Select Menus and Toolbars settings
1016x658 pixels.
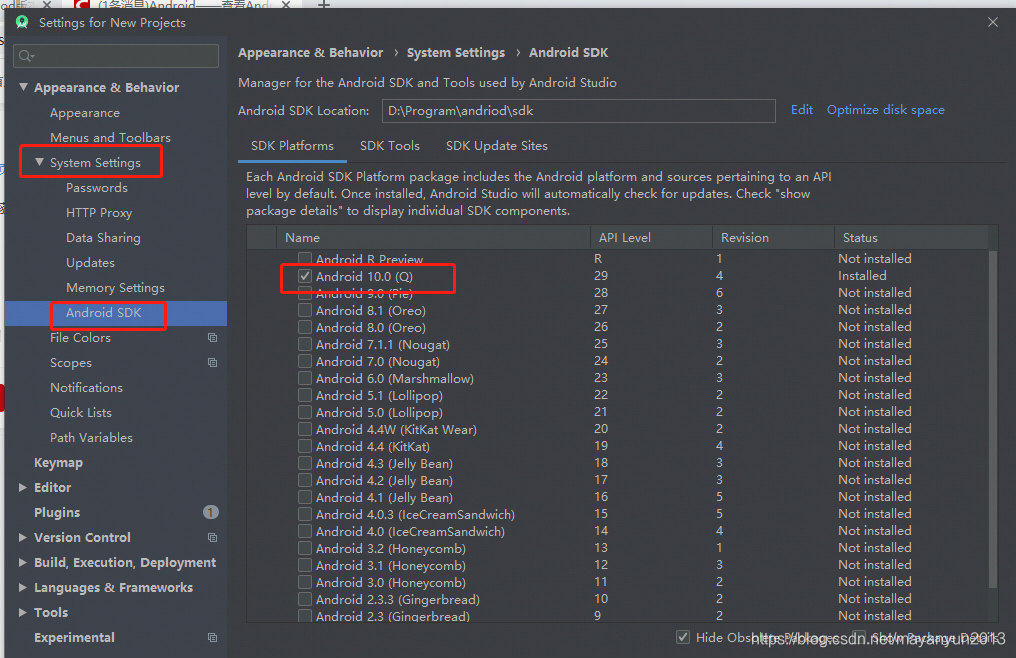tap(110, 137)
